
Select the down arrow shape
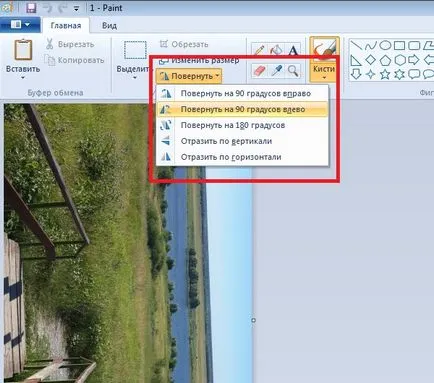pos(356,74)
